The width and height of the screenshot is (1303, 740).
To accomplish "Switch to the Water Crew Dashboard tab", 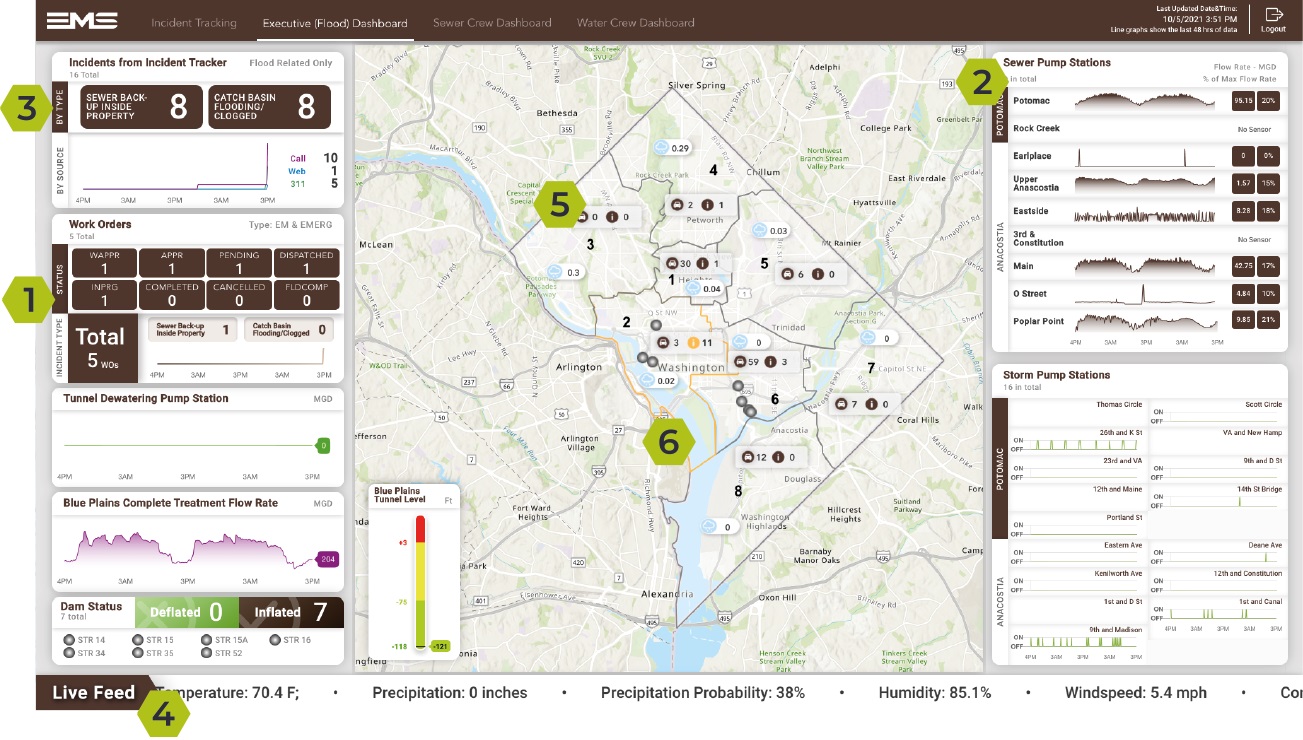I will 636,22.
